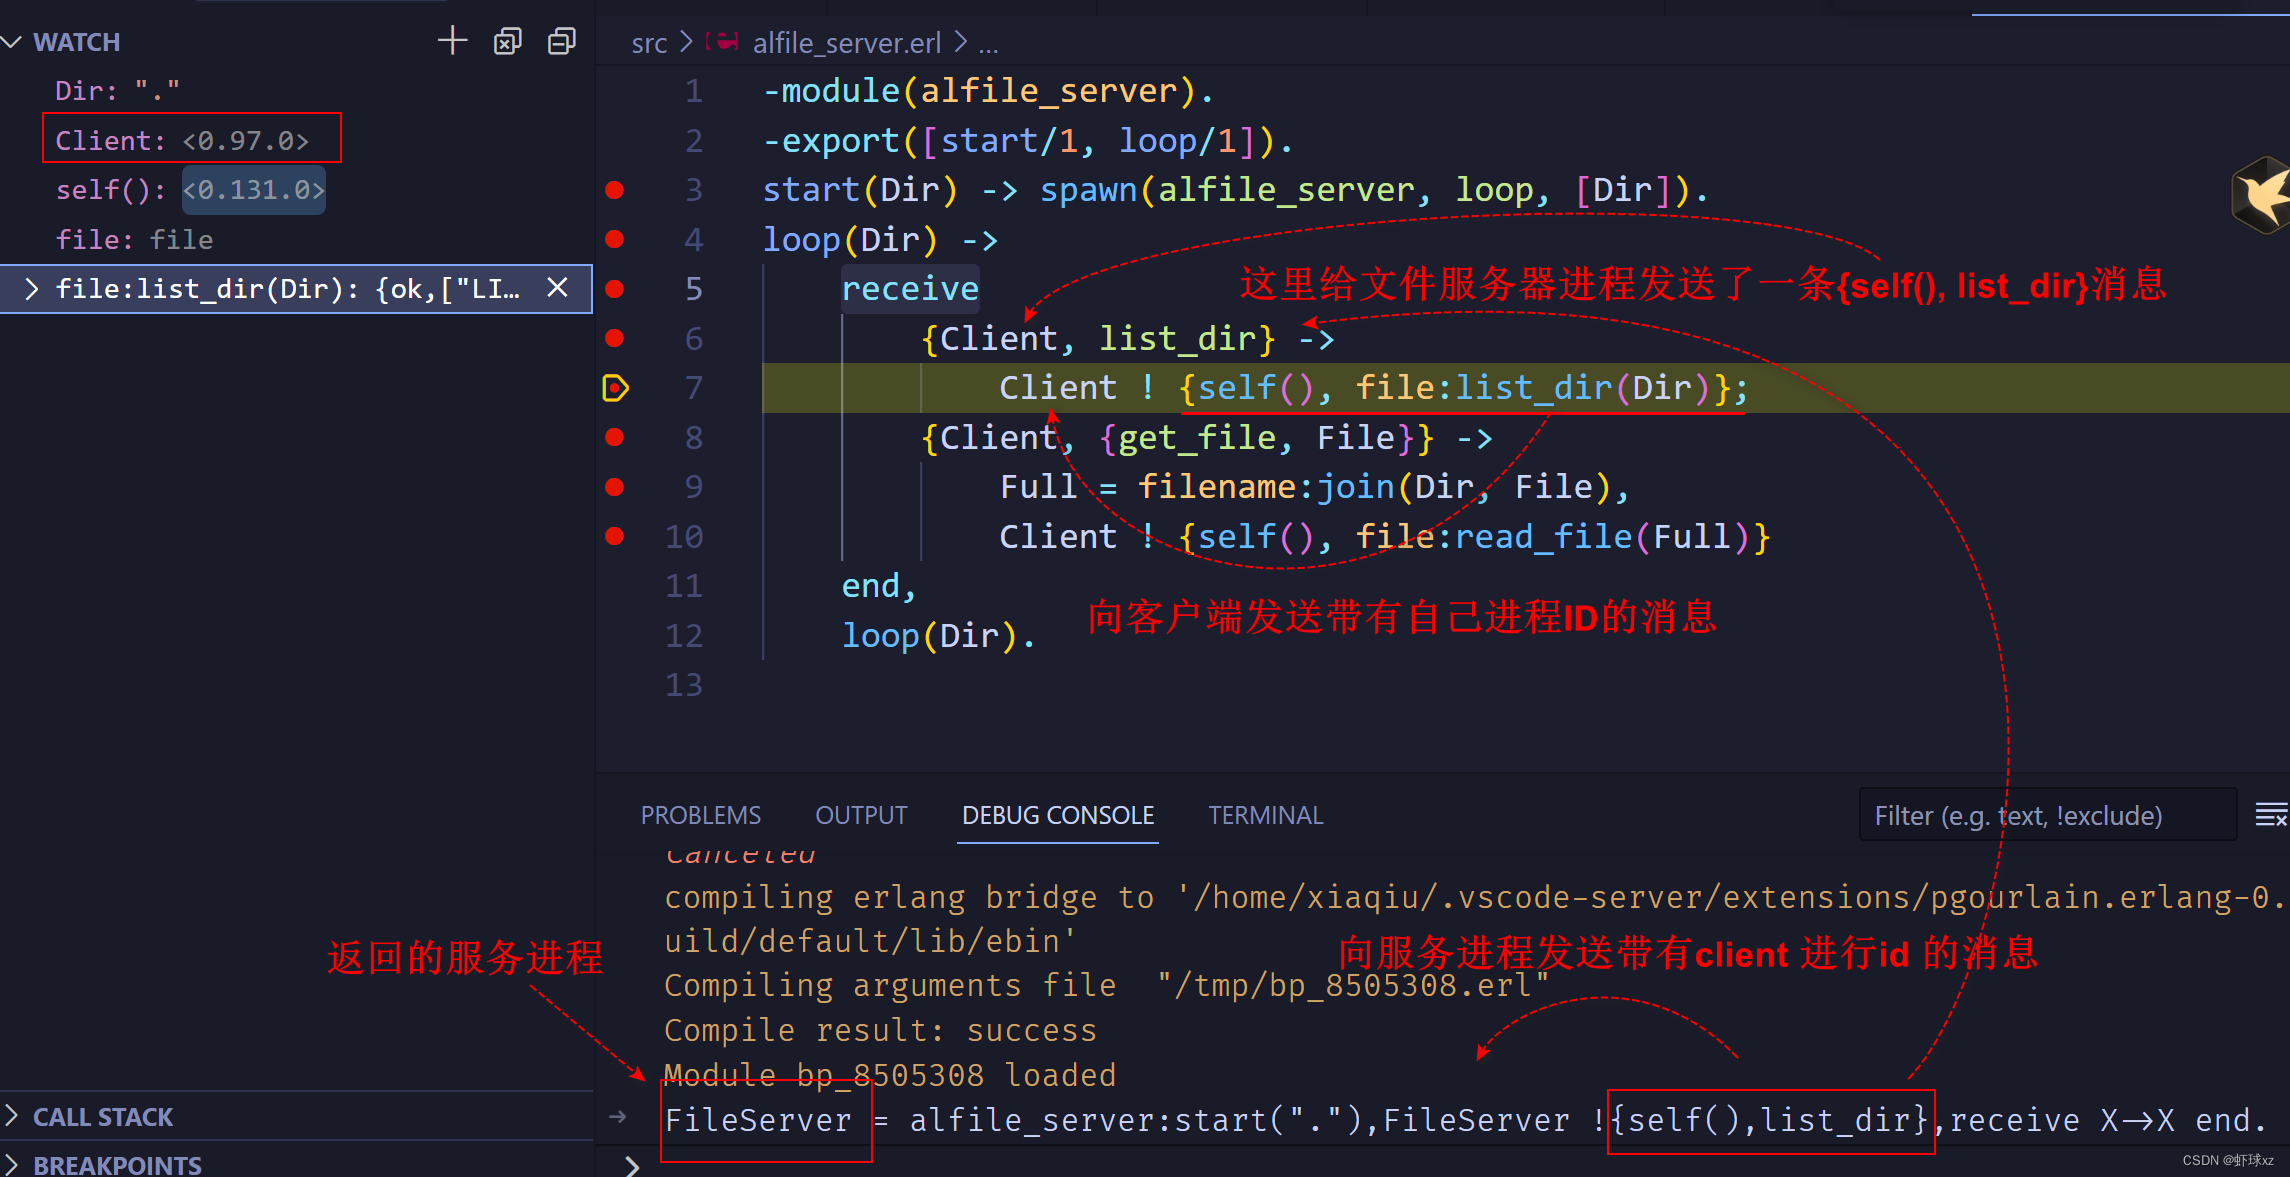Click '-export([start/1, loop/1]).' on line 2
Screen dimensions: 2290x1177
1028,141
